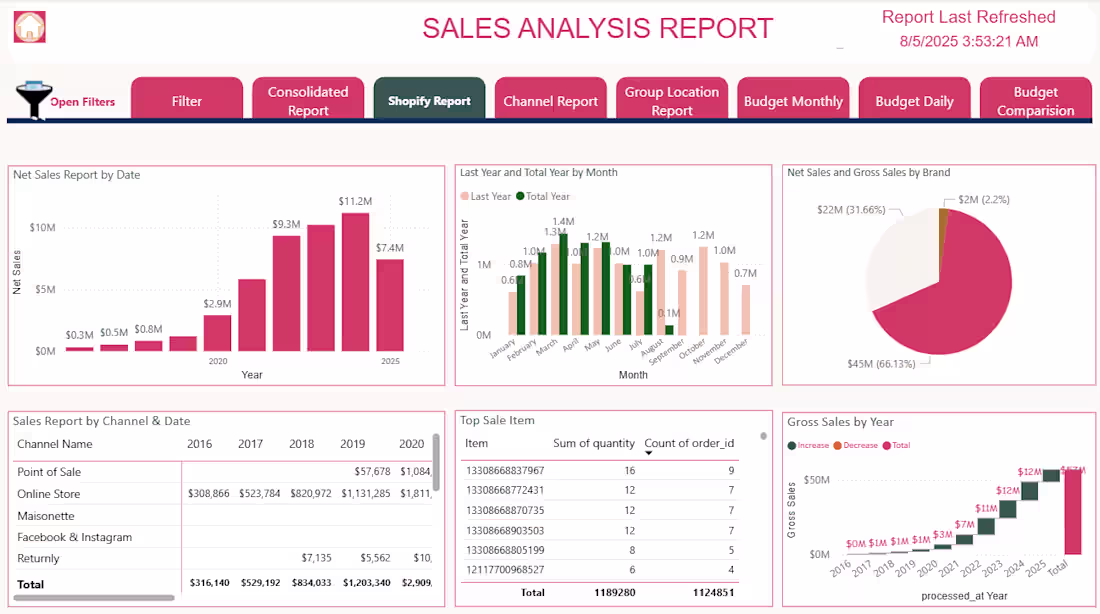
Task: Click the 2016 column header
Action: [199, 444]
